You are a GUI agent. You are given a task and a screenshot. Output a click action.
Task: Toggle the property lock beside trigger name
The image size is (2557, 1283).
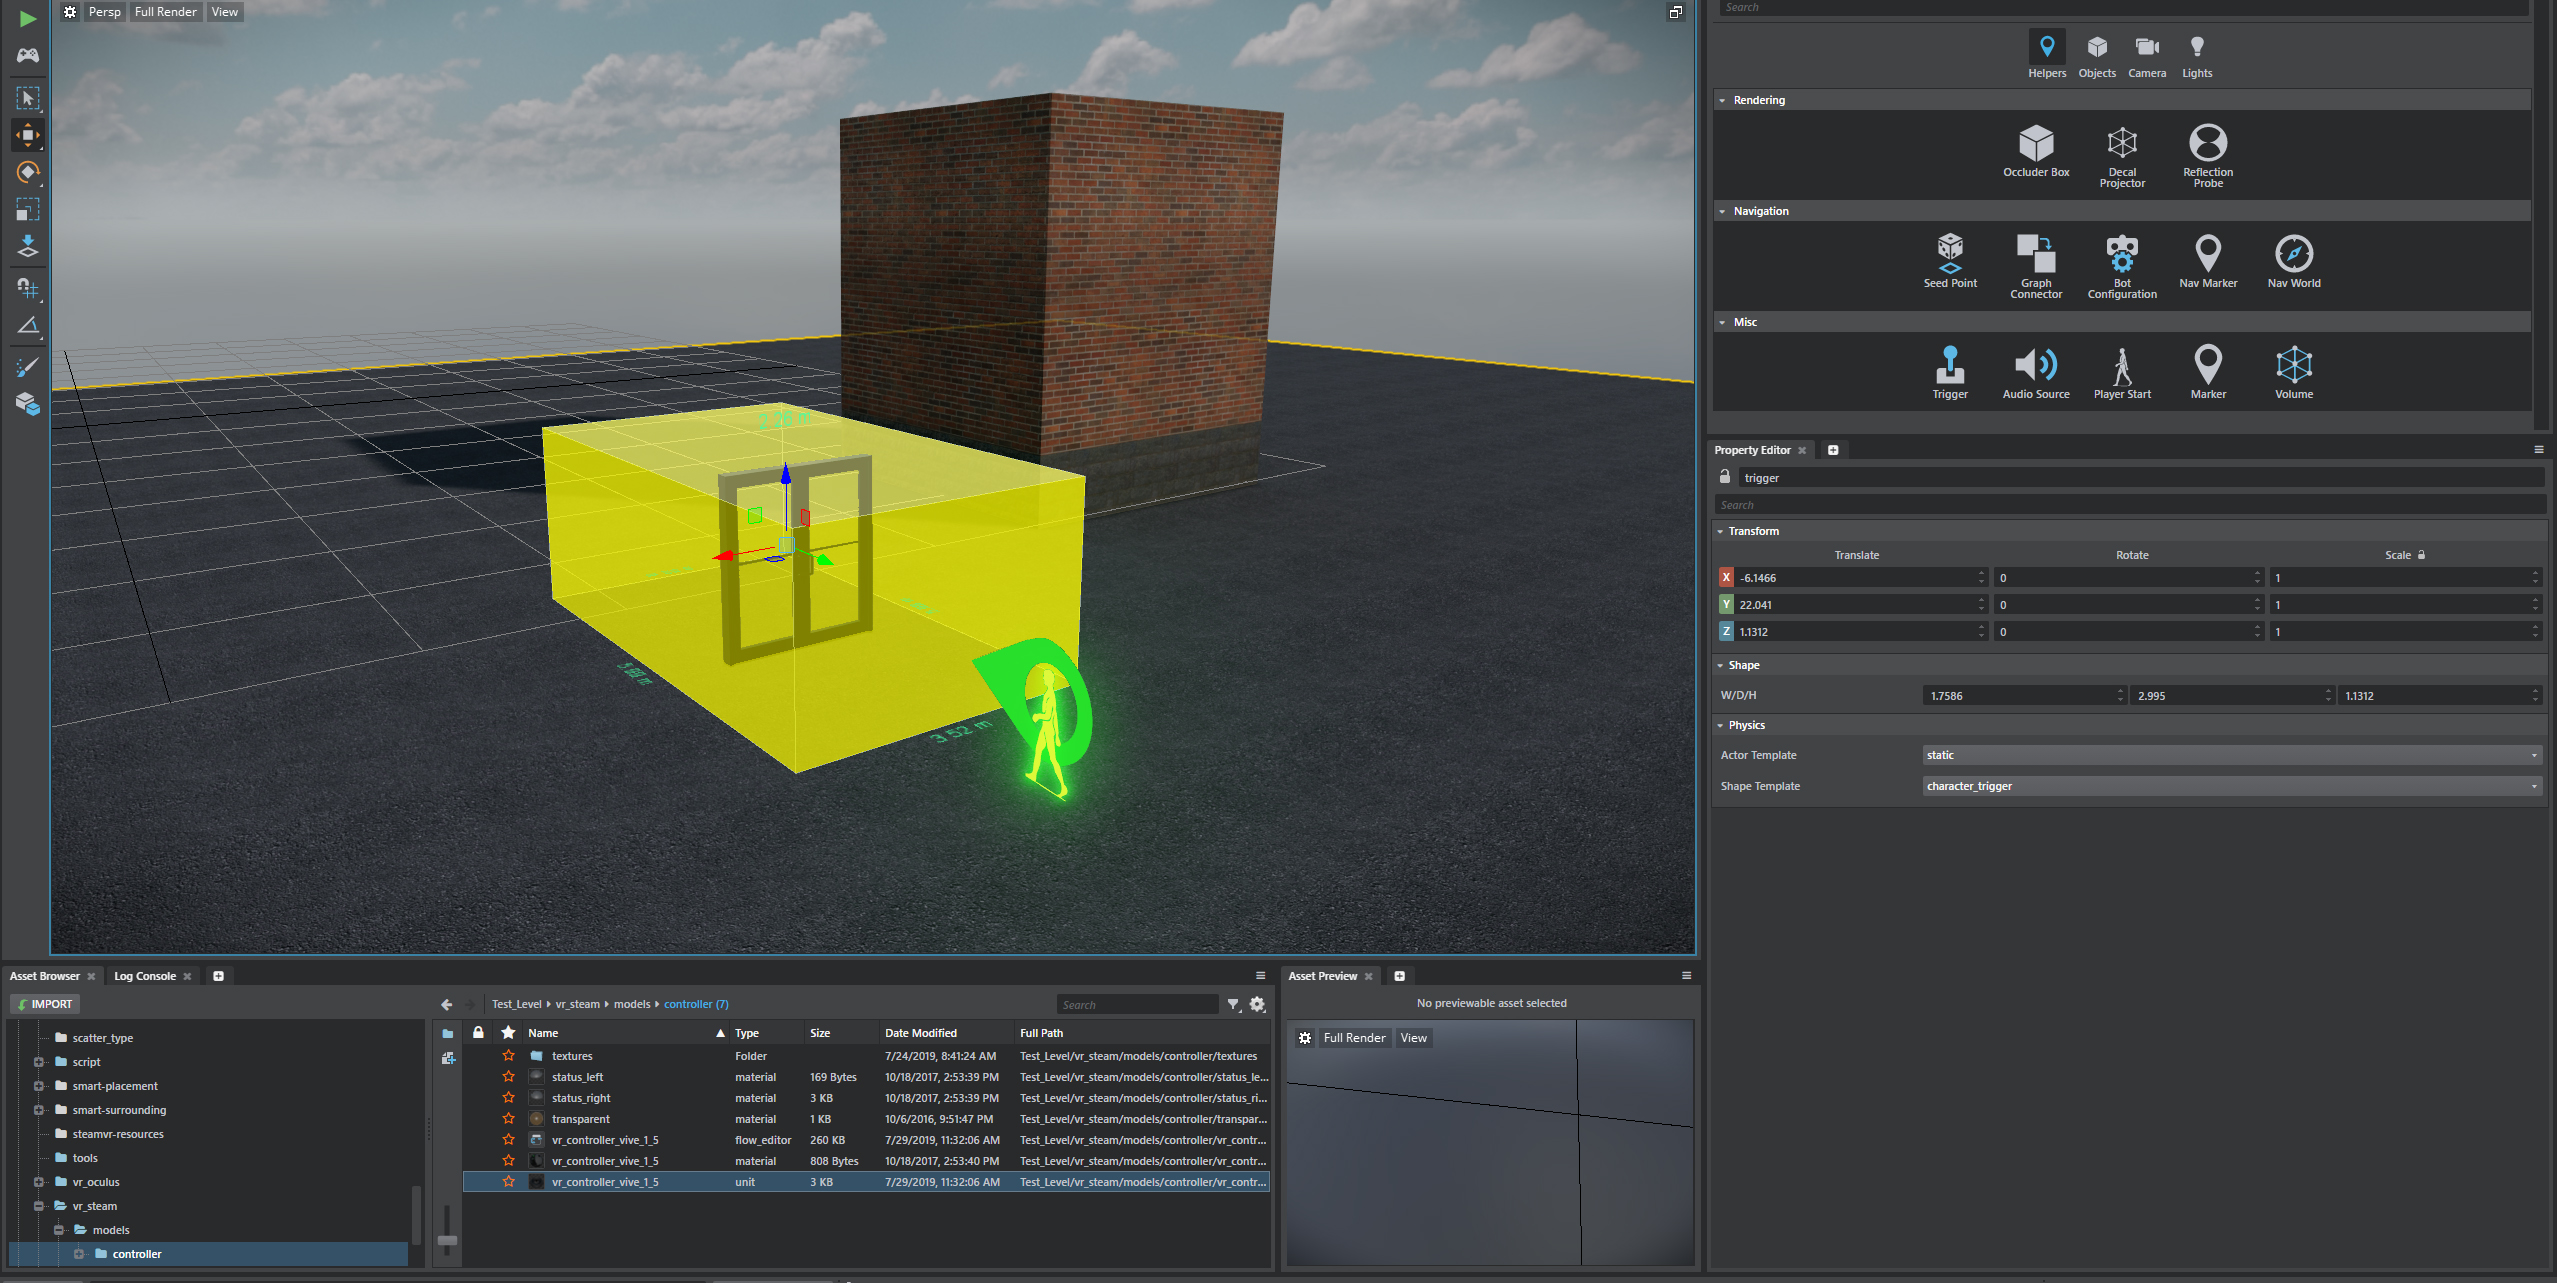pos(1724,477)
